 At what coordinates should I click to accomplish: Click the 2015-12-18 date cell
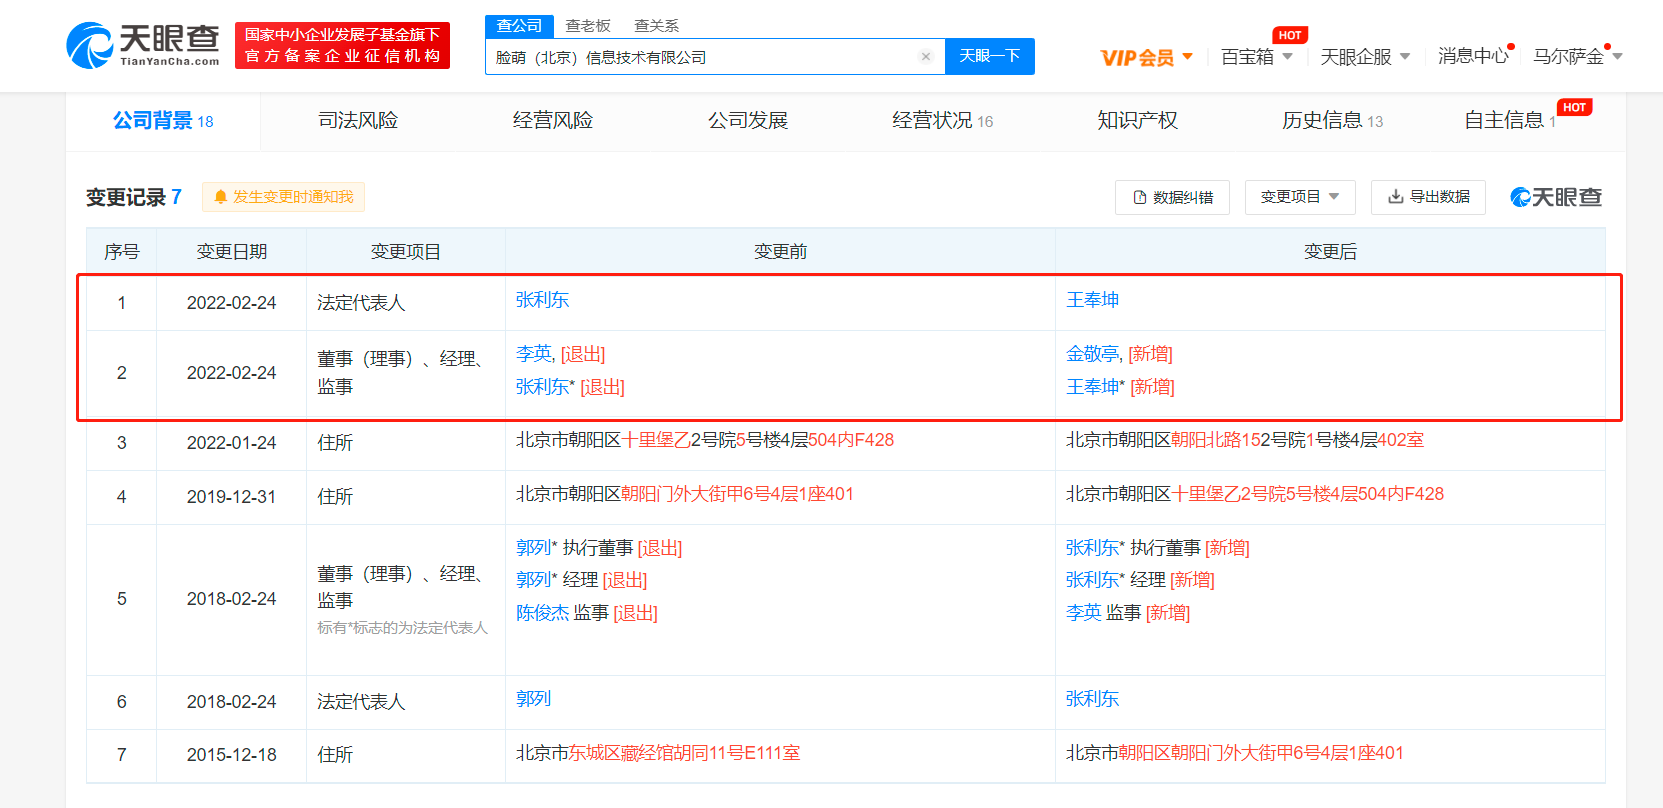tap(231, 755)
